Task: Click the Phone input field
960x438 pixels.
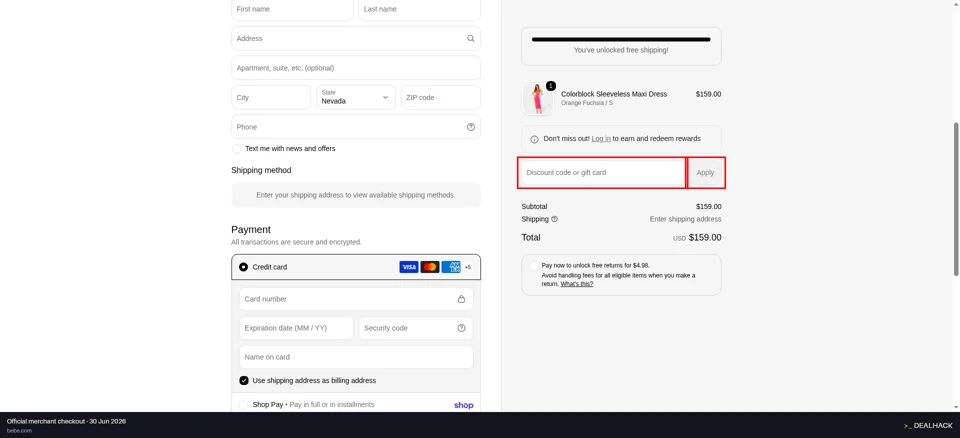Action: [x=356, y=127]
